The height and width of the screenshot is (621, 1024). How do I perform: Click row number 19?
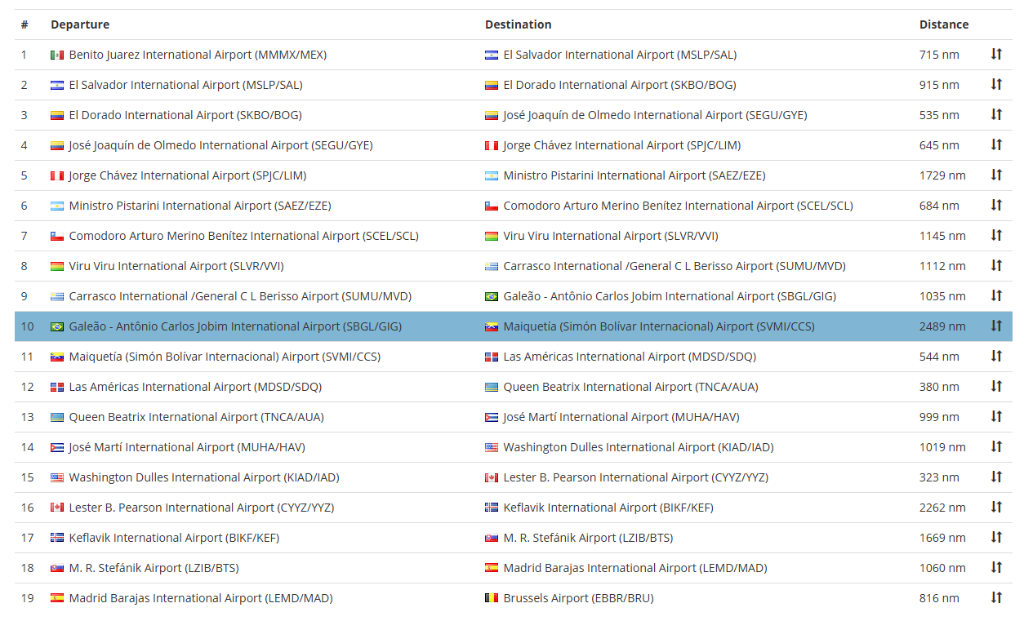[x=27, y=598]
